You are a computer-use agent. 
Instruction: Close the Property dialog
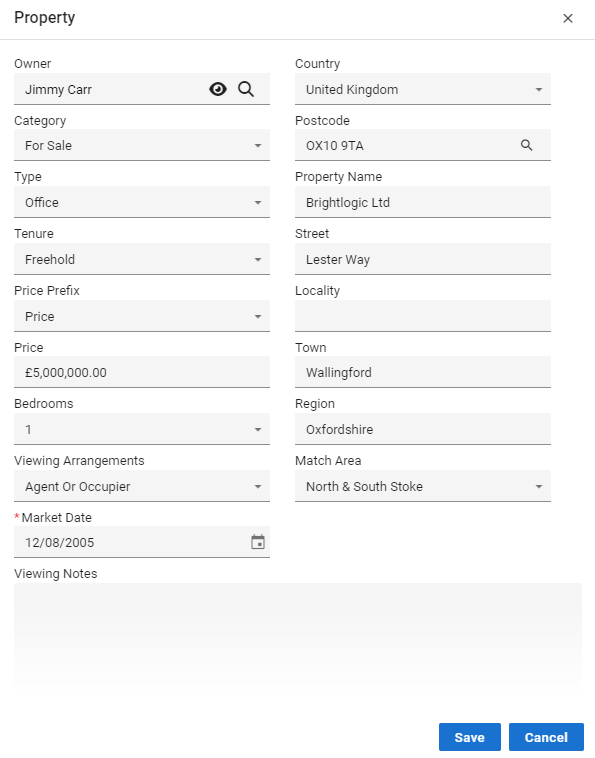568,18
